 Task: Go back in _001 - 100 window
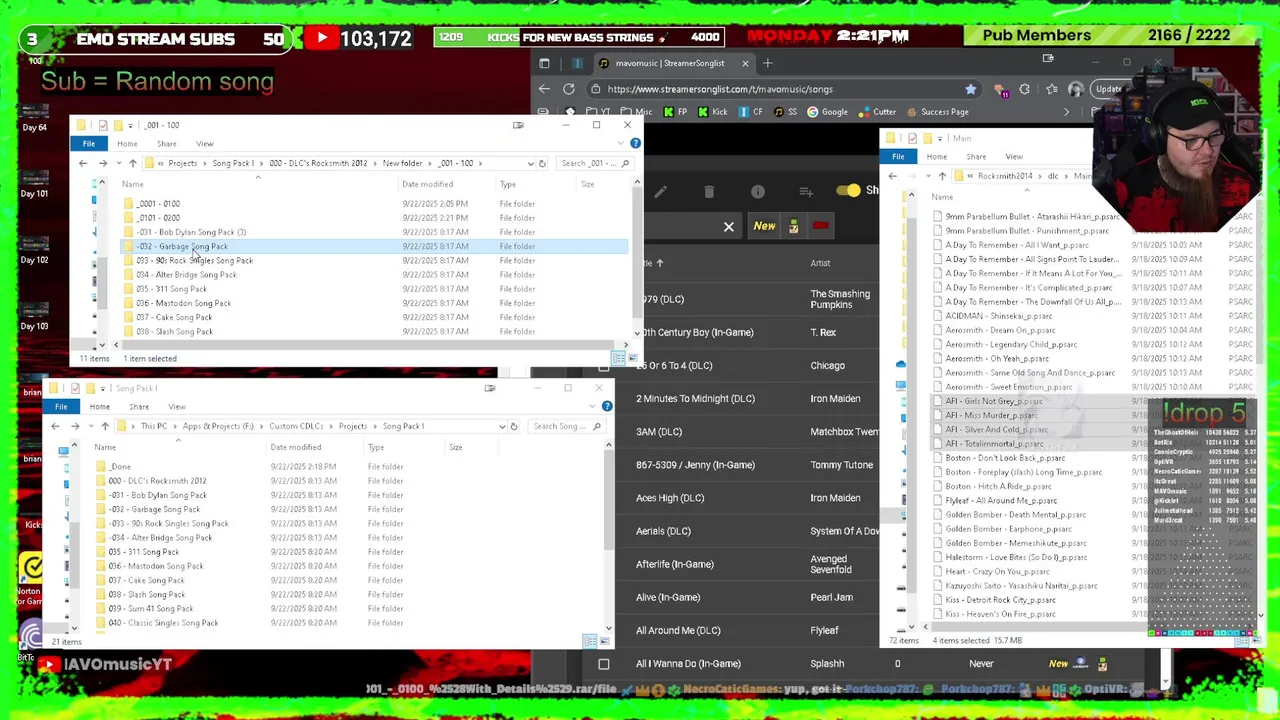click(83, 163)
